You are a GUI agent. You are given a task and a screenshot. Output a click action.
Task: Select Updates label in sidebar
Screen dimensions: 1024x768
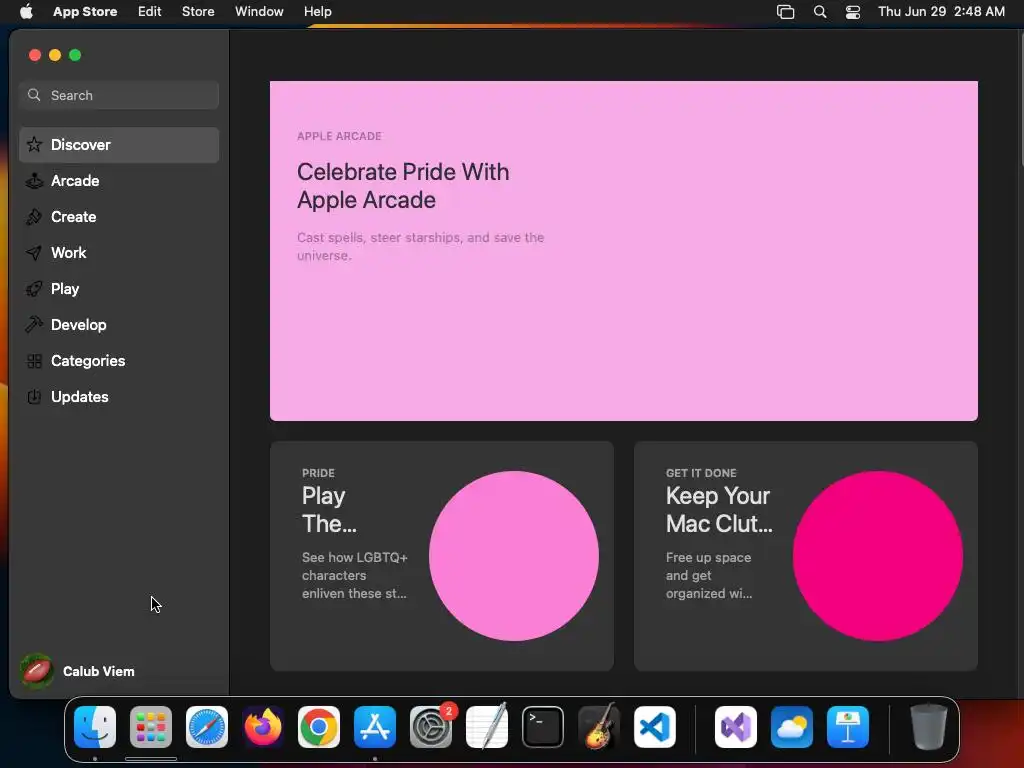(80, 396)
